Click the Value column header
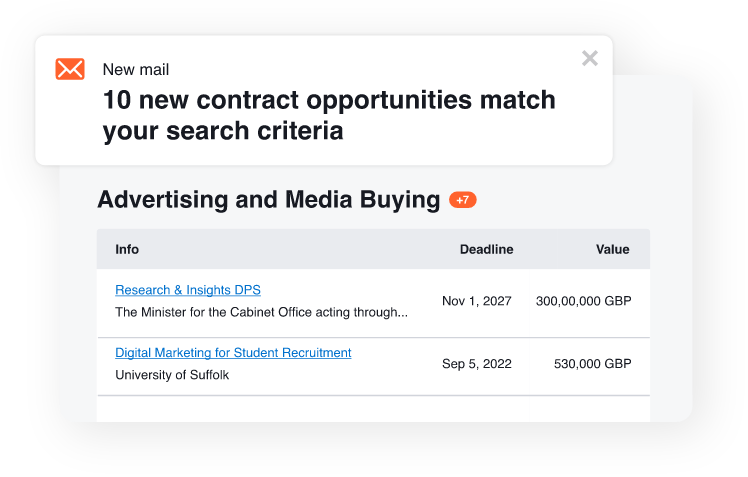Screen dimensions: 748x477 point(613,249)
